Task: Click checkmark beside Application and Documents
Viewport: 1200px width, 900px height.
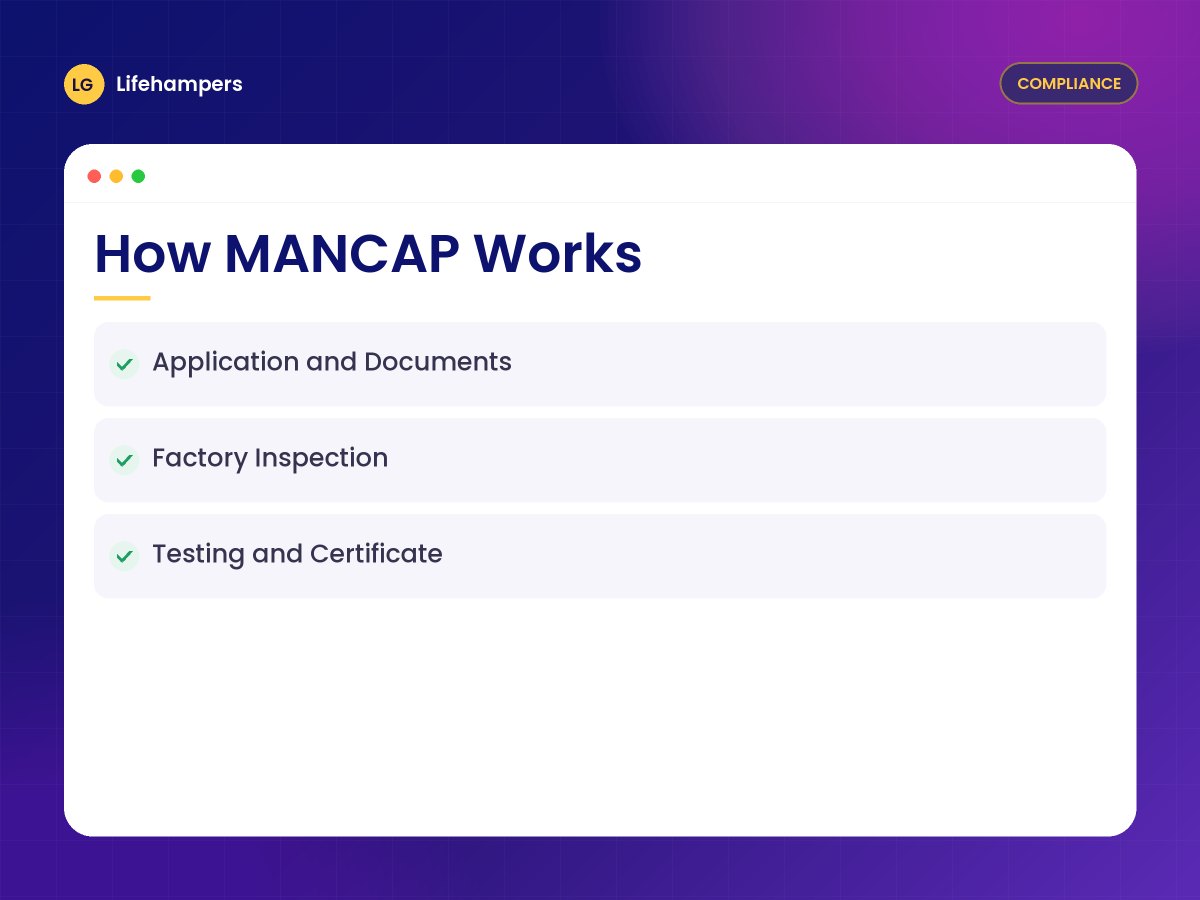Action: click(124, 364)
